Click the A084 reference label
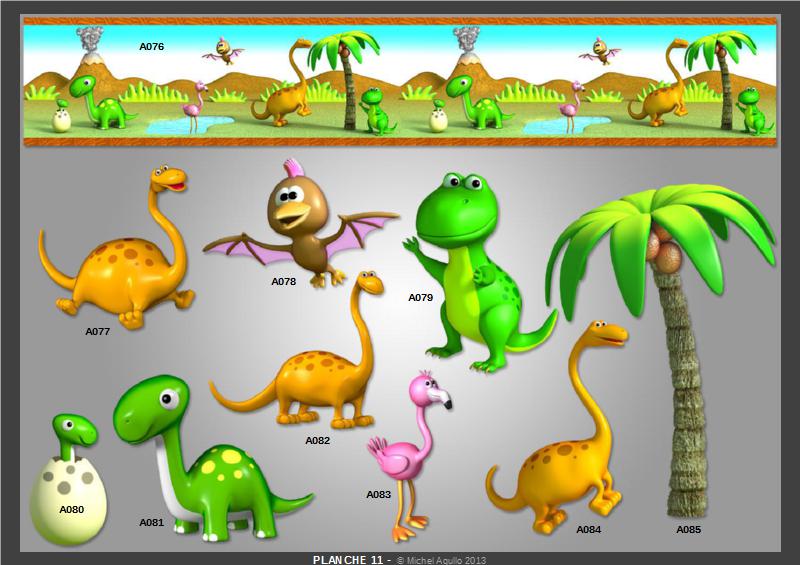 click(x=589, y=529)
